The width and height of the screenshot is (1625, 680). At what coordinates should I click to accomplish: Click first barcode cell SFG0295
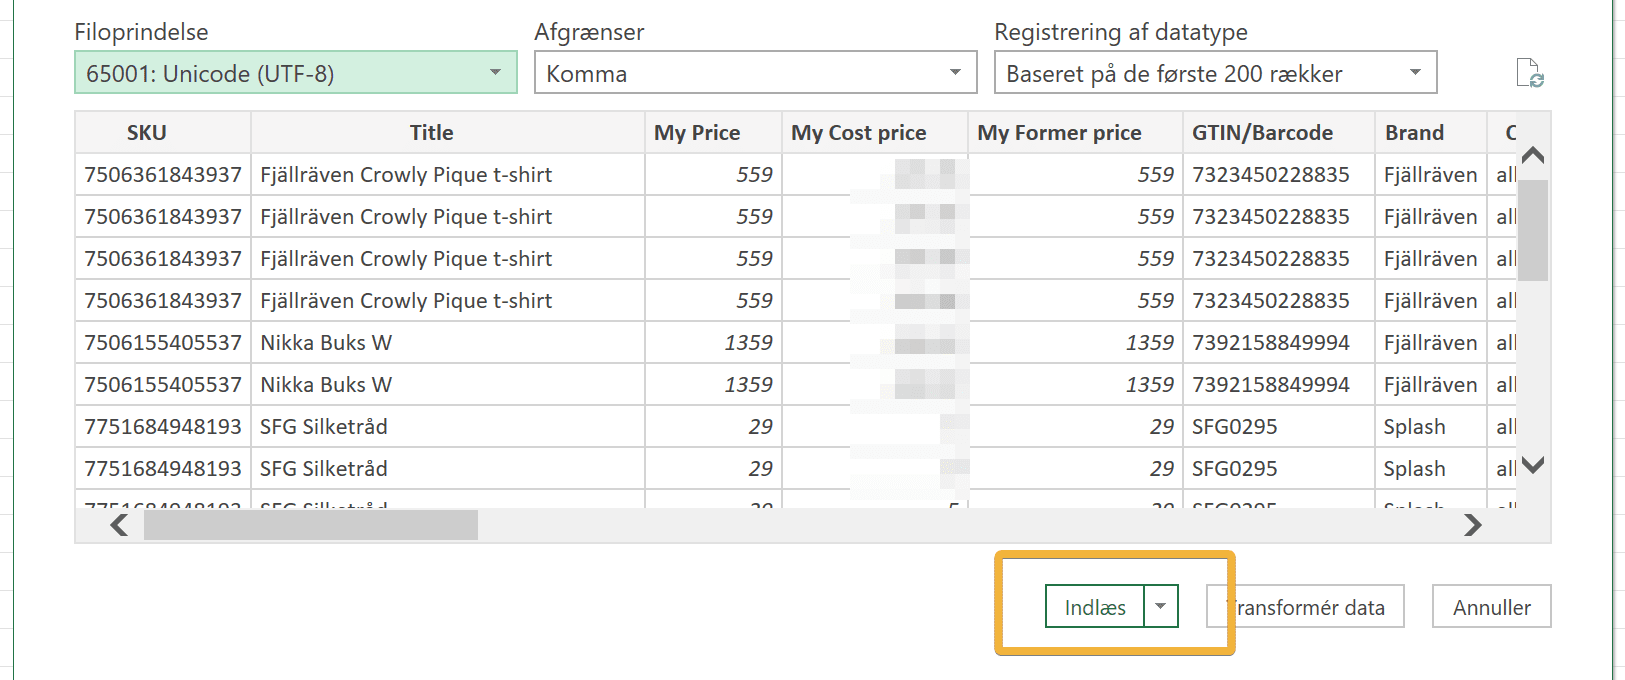click(x=1278, y=427)
